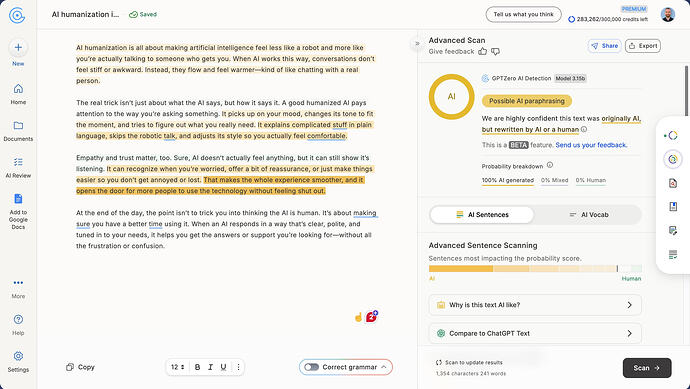This screenshot has width=690, height=389.
Task: Click the 'Give feedback' text
Action: pyautogui.click(x=451, y=51)
